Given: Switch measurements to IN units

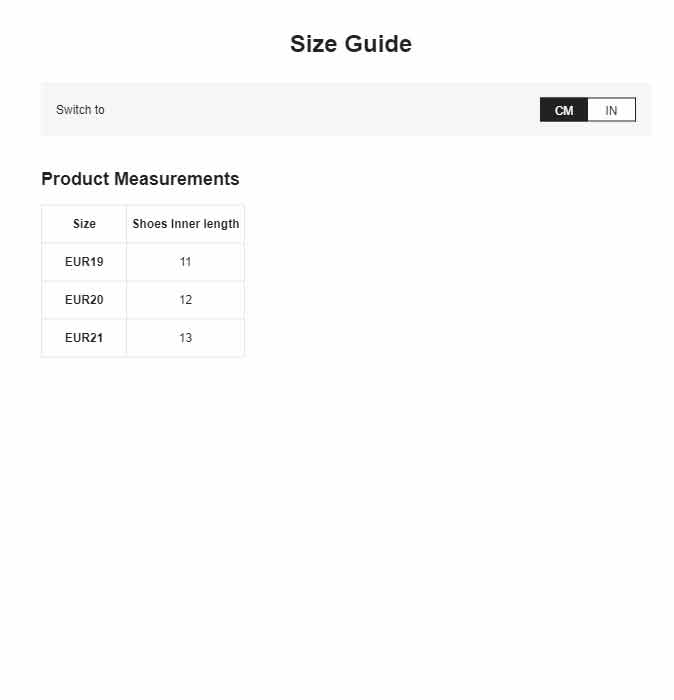Looking at the screenshot, I should [611, 110].
